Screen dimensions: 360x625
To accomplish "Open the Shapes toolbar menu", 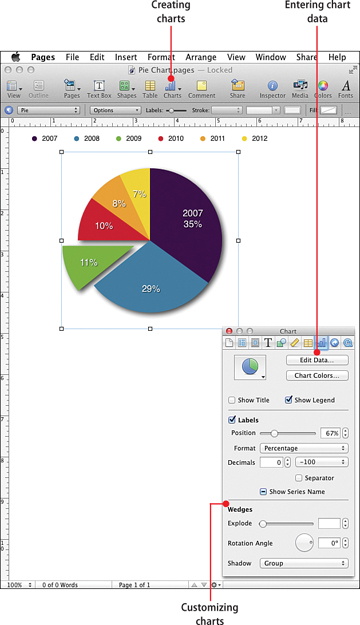I will pyautogui.click(x=126, y=89).
